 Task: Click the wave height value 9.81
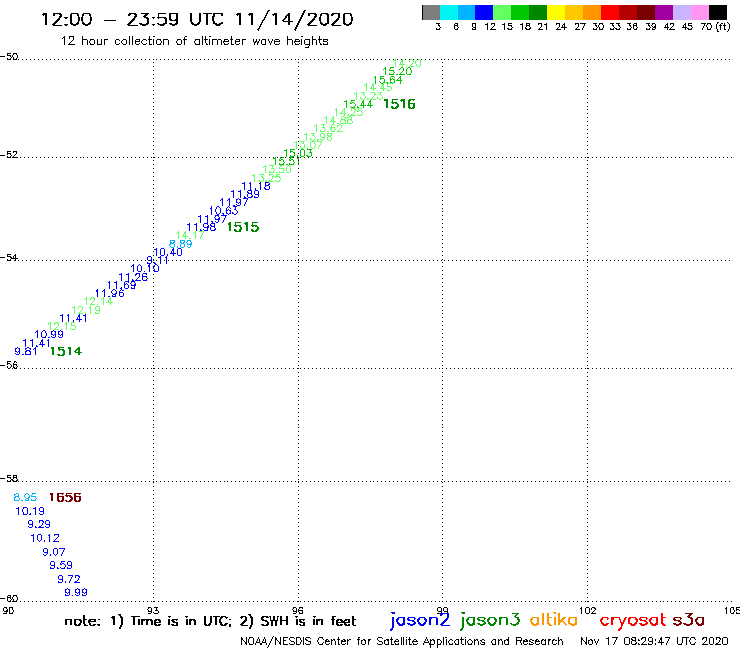[26, 351]
